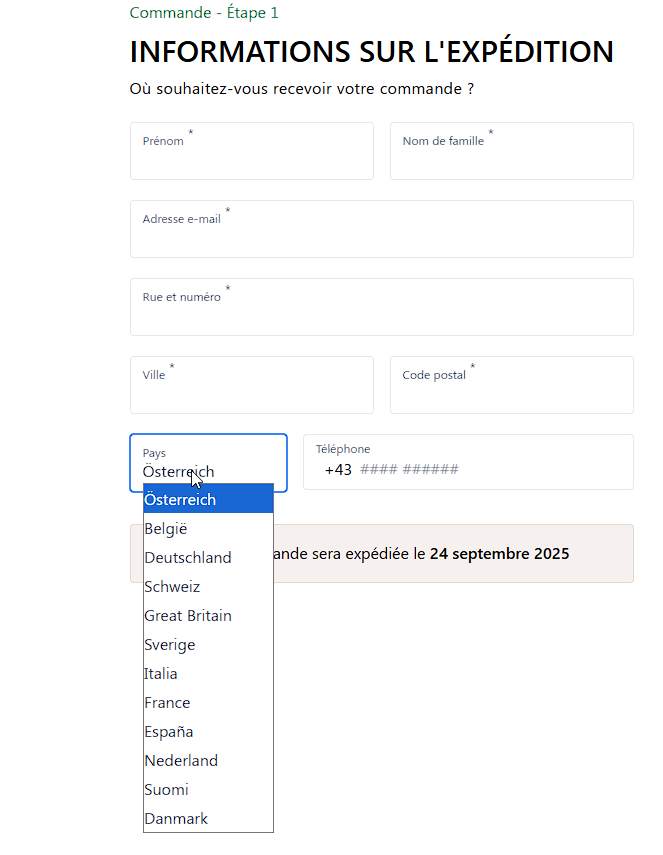Pick Italia from country options

click(208, 673)
